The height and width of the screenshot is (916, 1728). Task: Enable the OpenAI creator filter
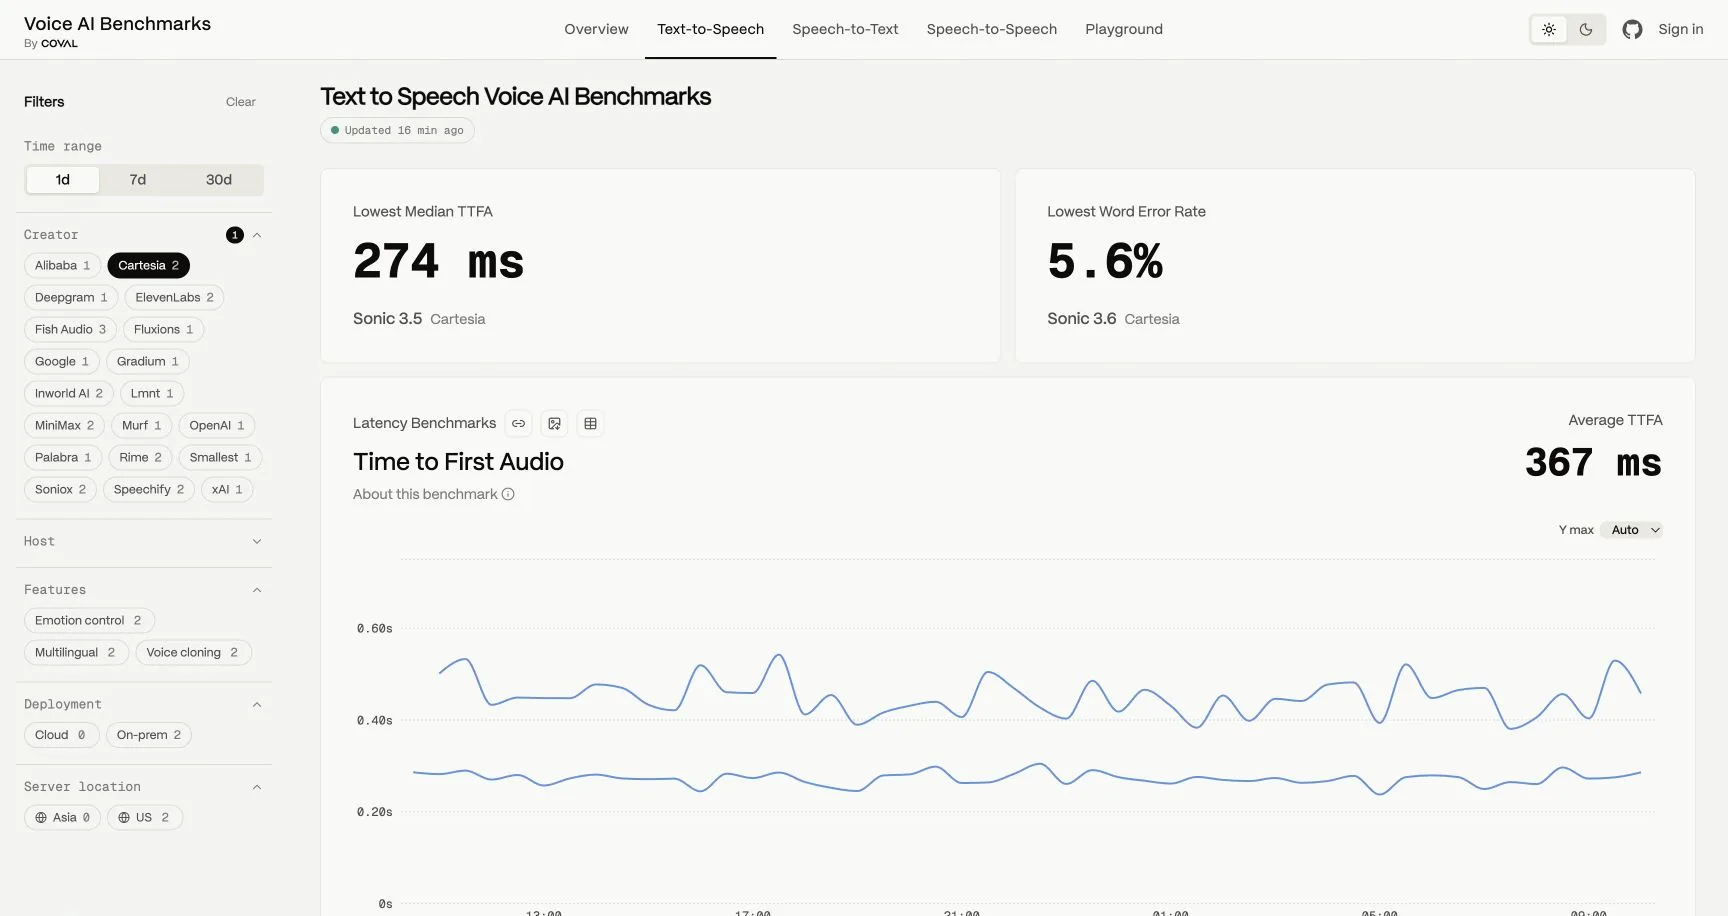point(217,425)
